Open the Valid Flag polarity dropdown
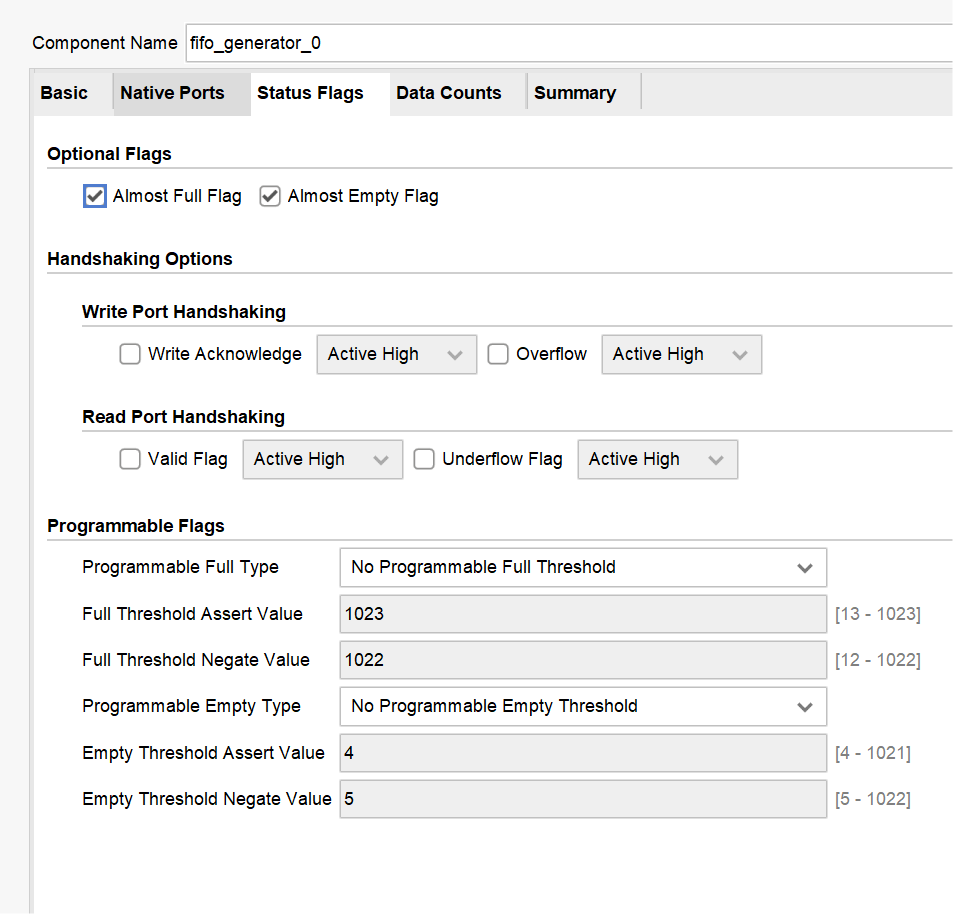 323,459
